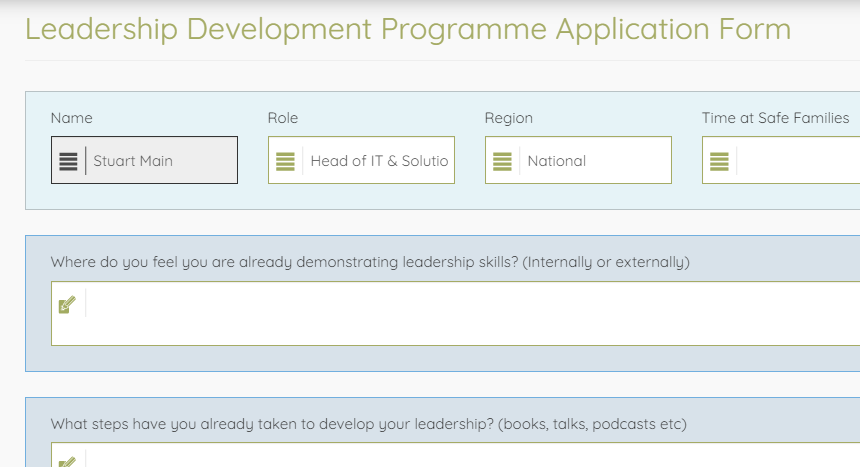Focus the Name field containing Stuart Main
Image resolution: width=860 pixels, height=467 pixels.
(x=160, y=161)
